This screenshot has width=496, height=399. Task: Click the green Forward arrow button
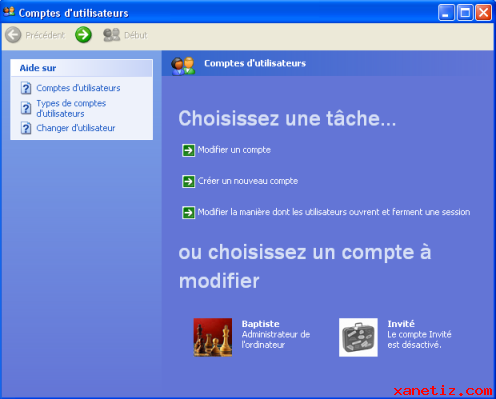tap(83, 35)
